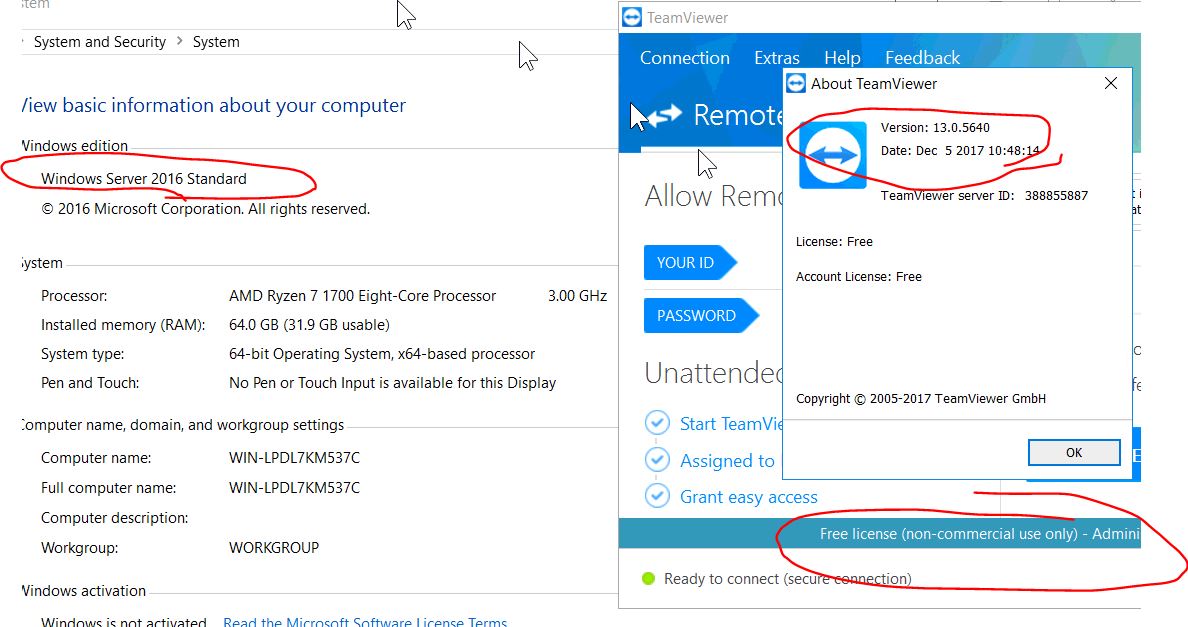Click the computer name WIN-LPDL7KM537C value
Image resolution: width=1188 pixels, height=627 pixels.
click(294, 458)
